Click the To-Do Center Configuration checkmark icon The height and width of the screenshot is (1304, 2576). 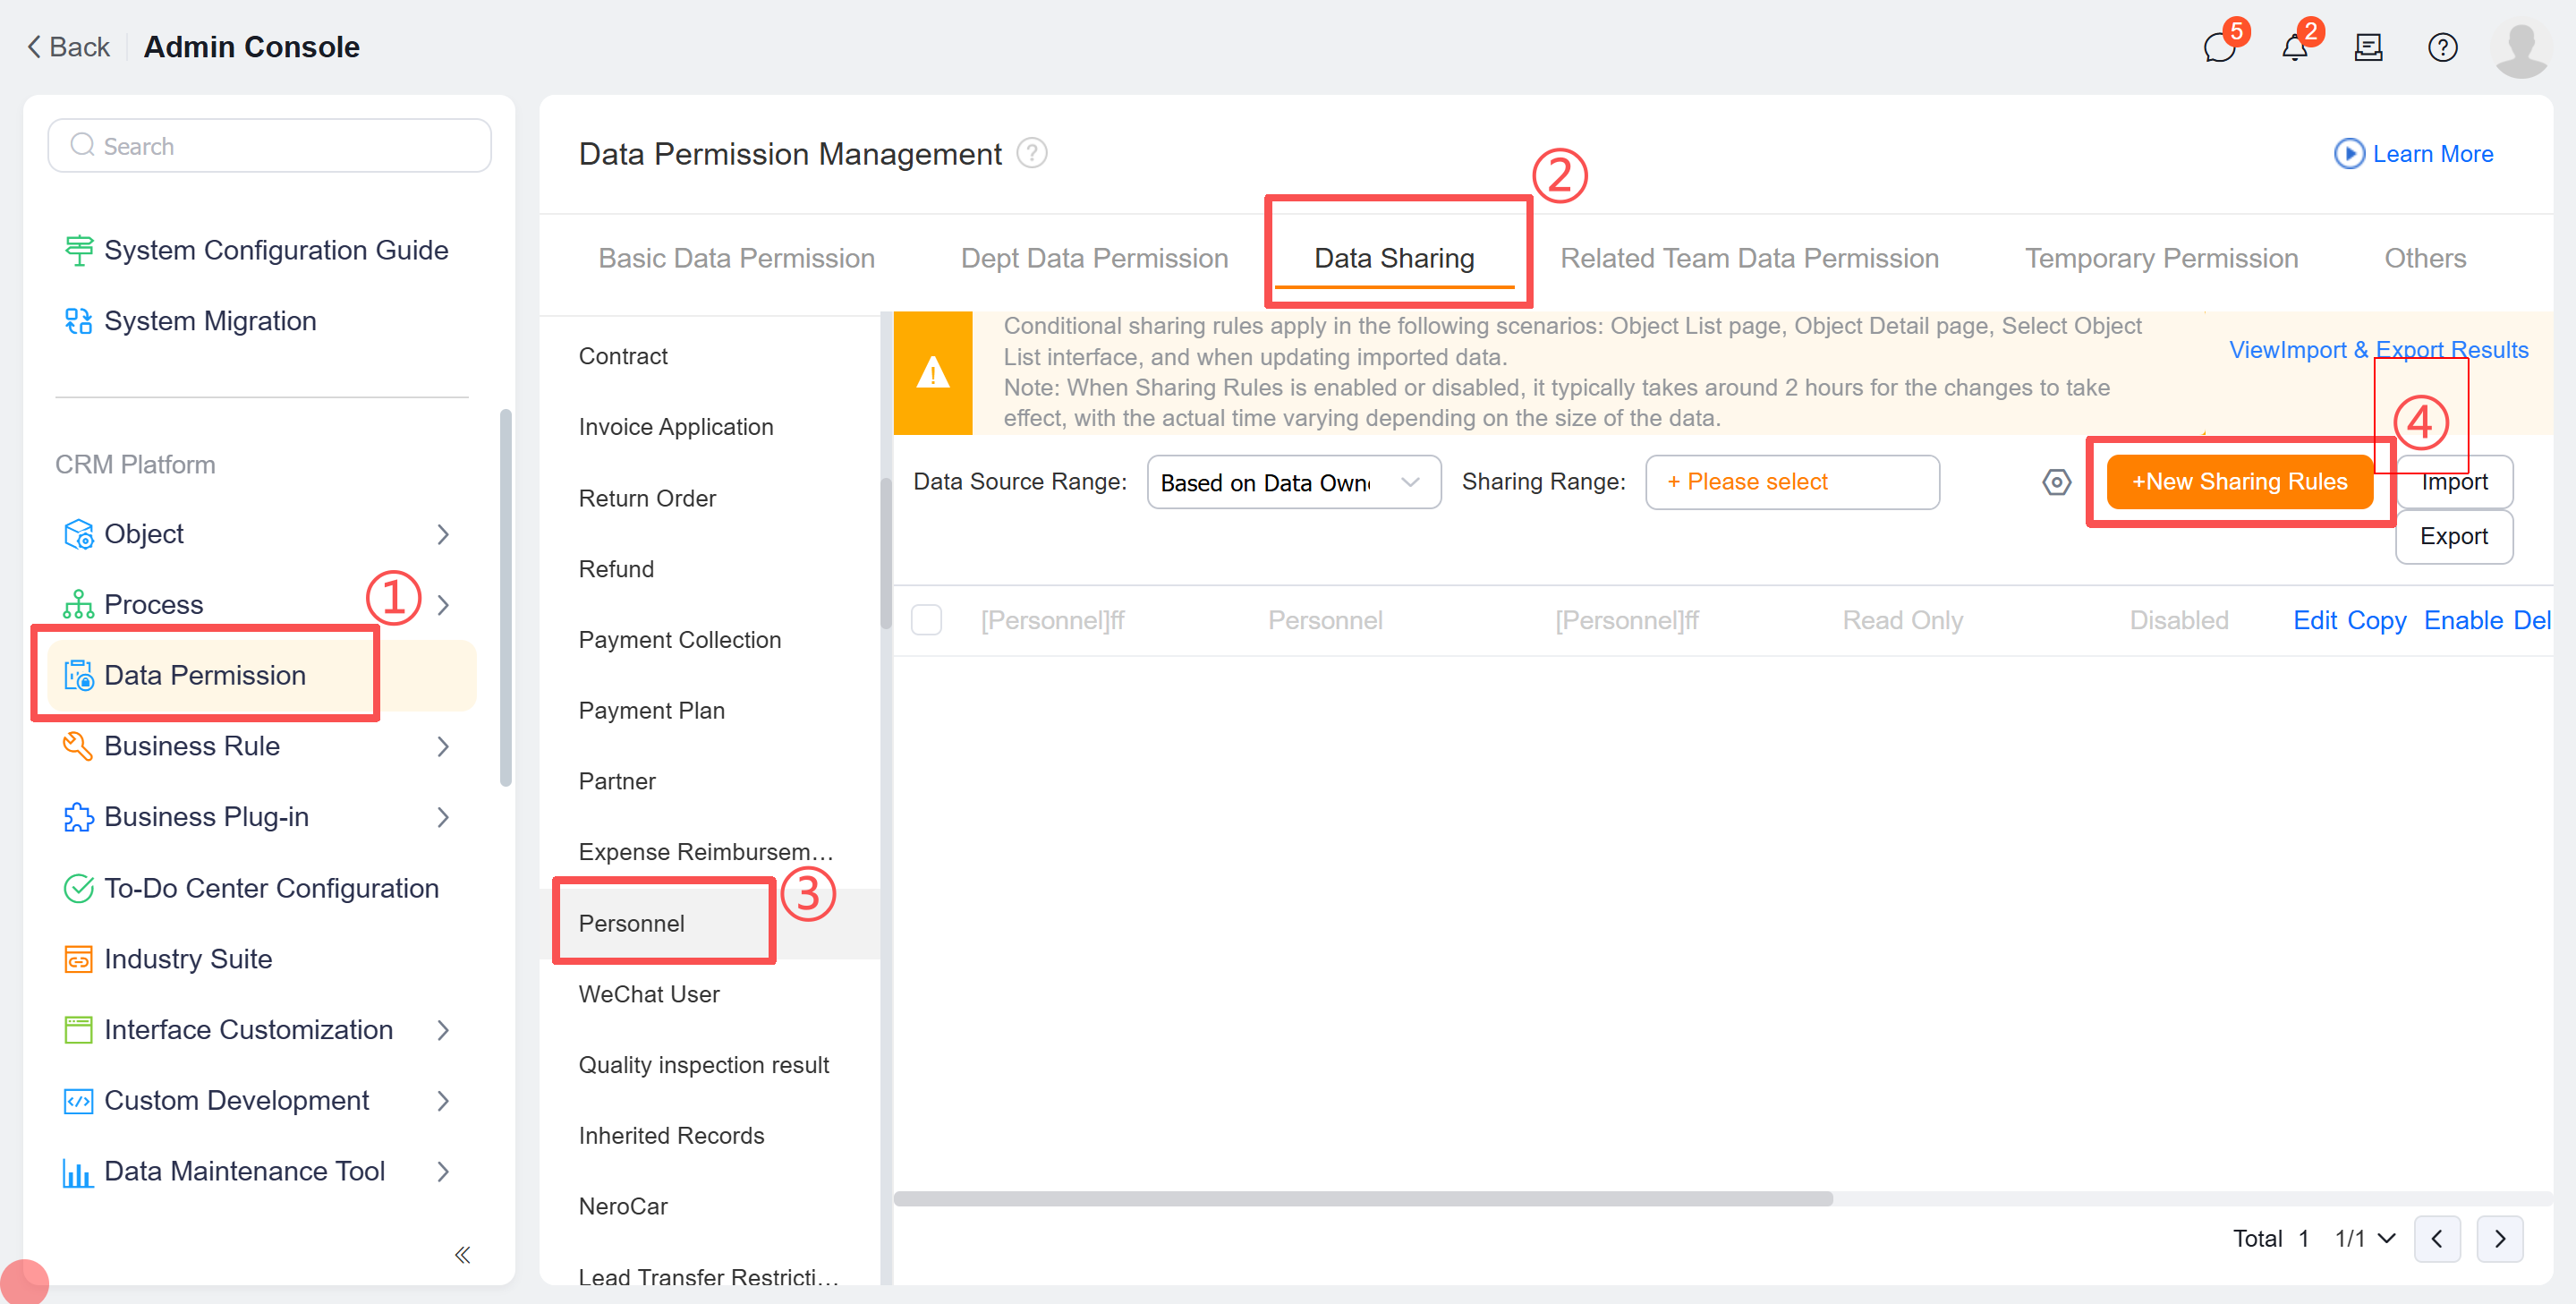(x=78, y=888)
